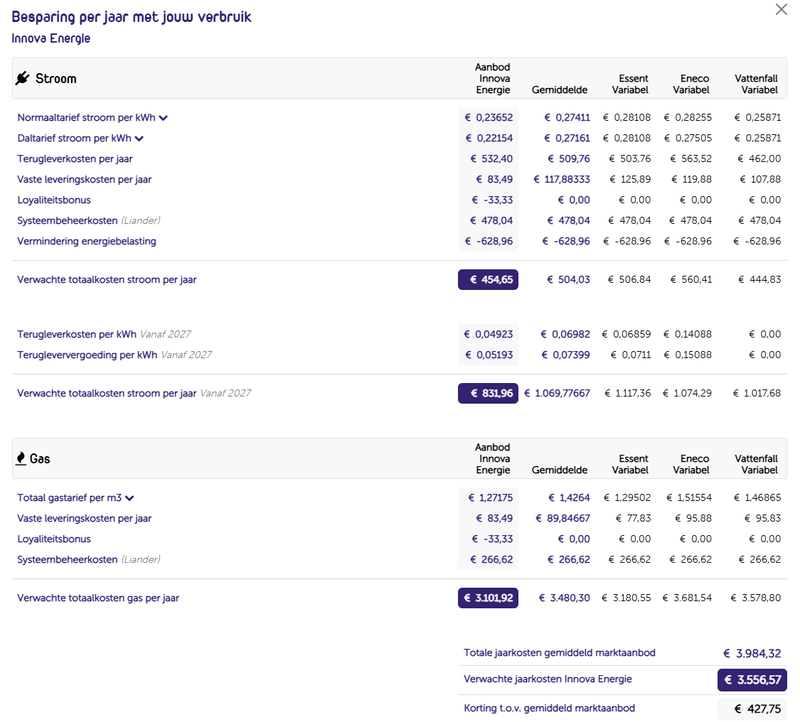The height and width of the screenshot is (722, 800).
Task: Click Aanbod Innova Energie header in Gas table
Action: pos(493,459)
